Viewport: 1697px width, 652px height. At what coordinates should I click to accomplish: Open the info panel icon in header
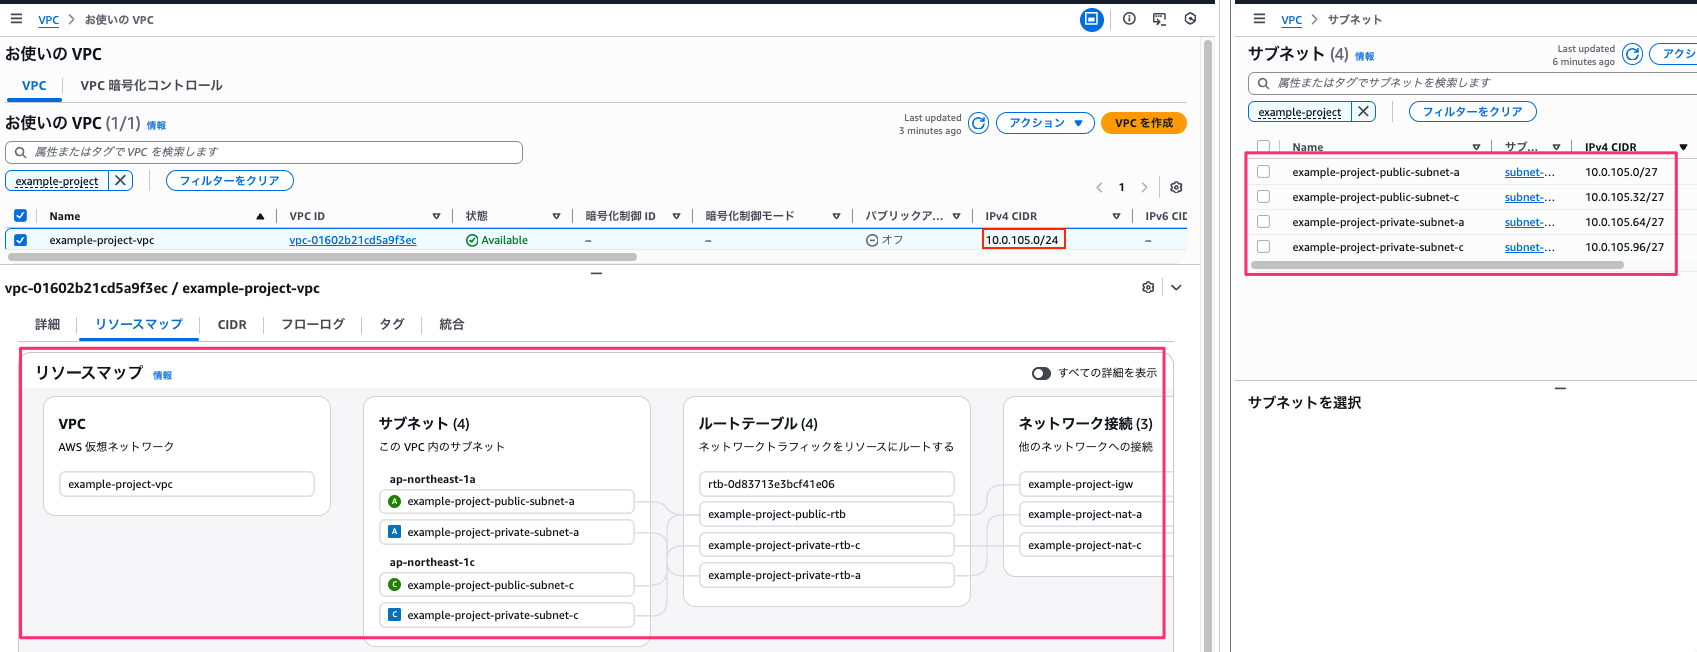1129,19
